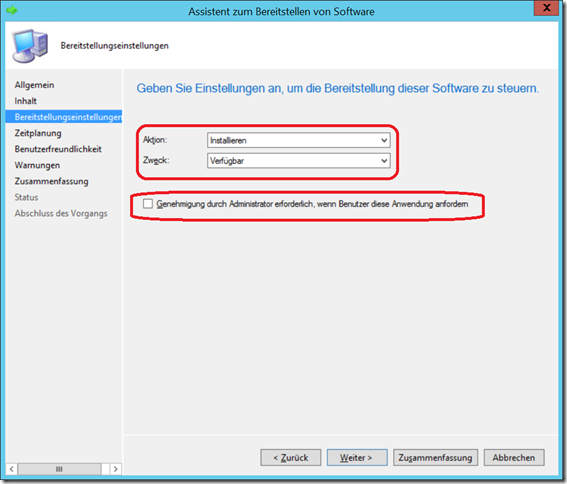Enable the Genehmigung durch Administrator checkbox
The image size is (567, 484).
148,204
